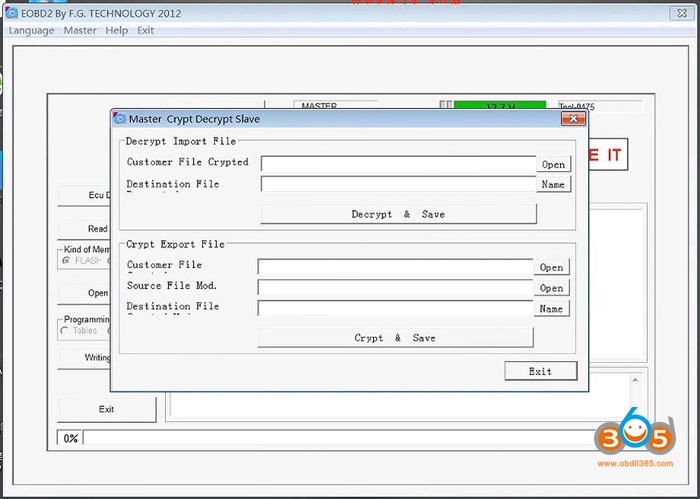Click the EOBD2 app icon in title bar
The height and width of the screenshot is (499, 700).
click(x=11, y=13)
